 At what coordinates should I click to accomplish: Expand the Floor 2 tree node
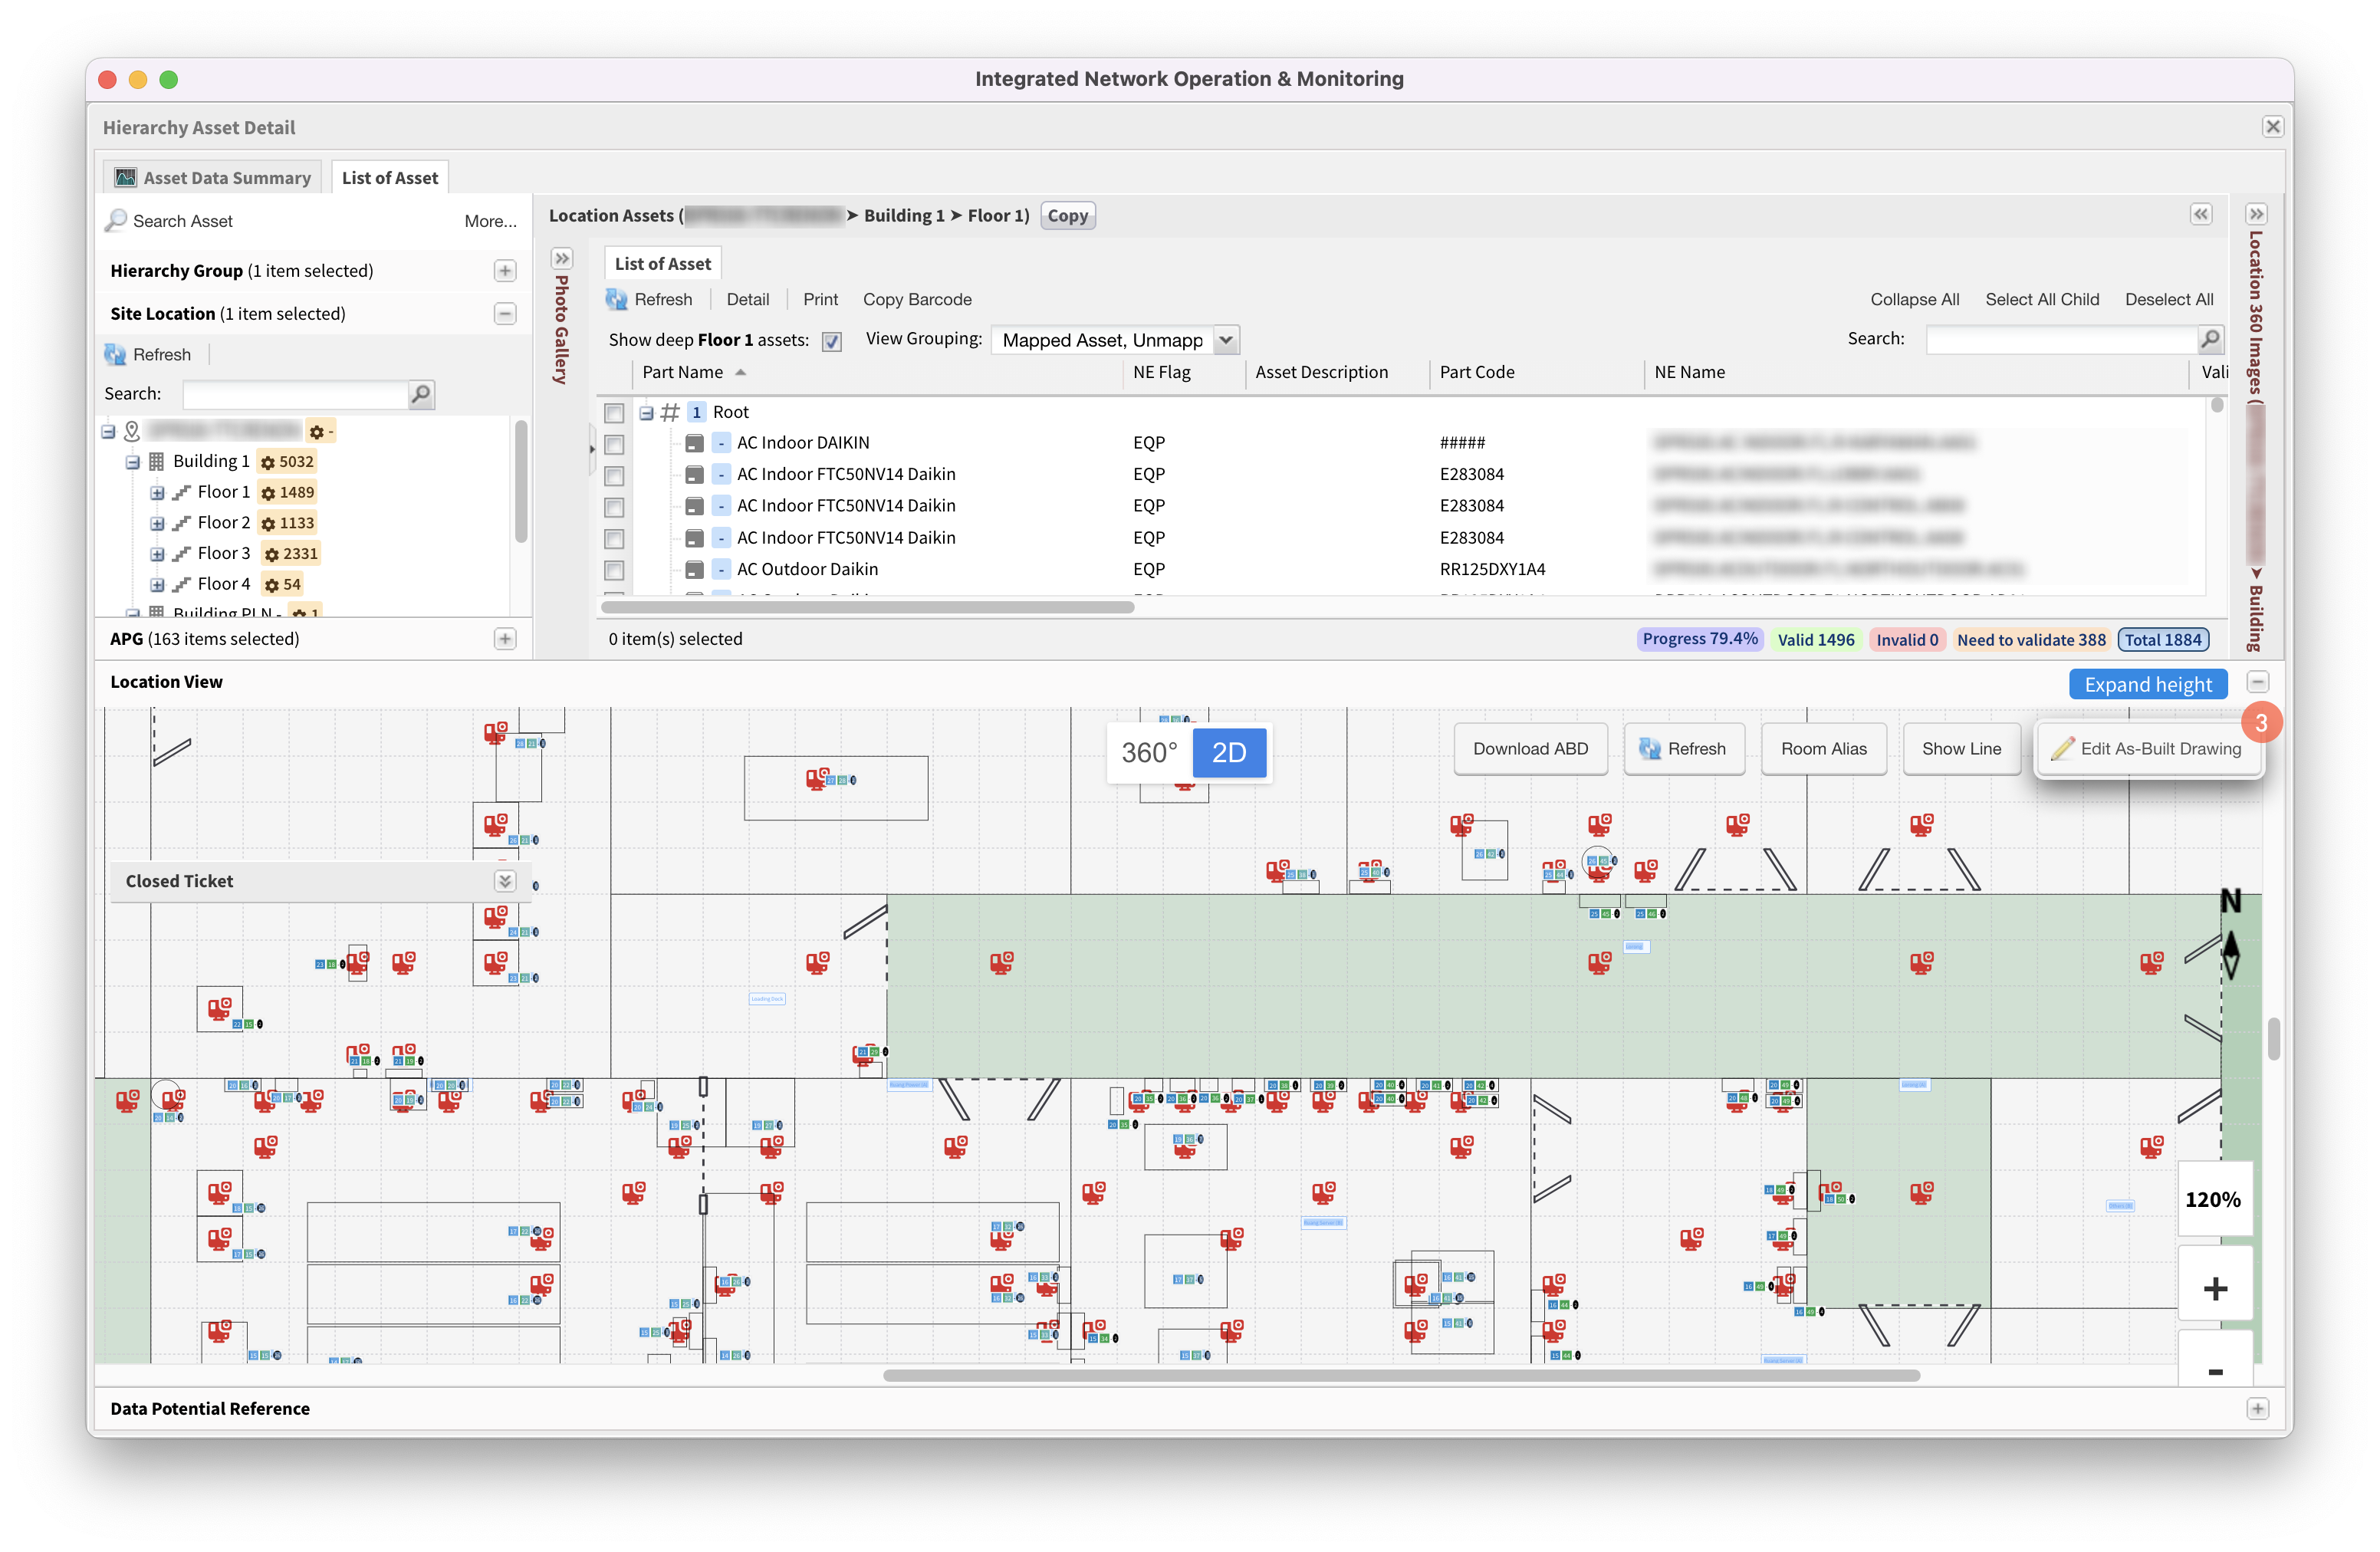tap(157, 523)
